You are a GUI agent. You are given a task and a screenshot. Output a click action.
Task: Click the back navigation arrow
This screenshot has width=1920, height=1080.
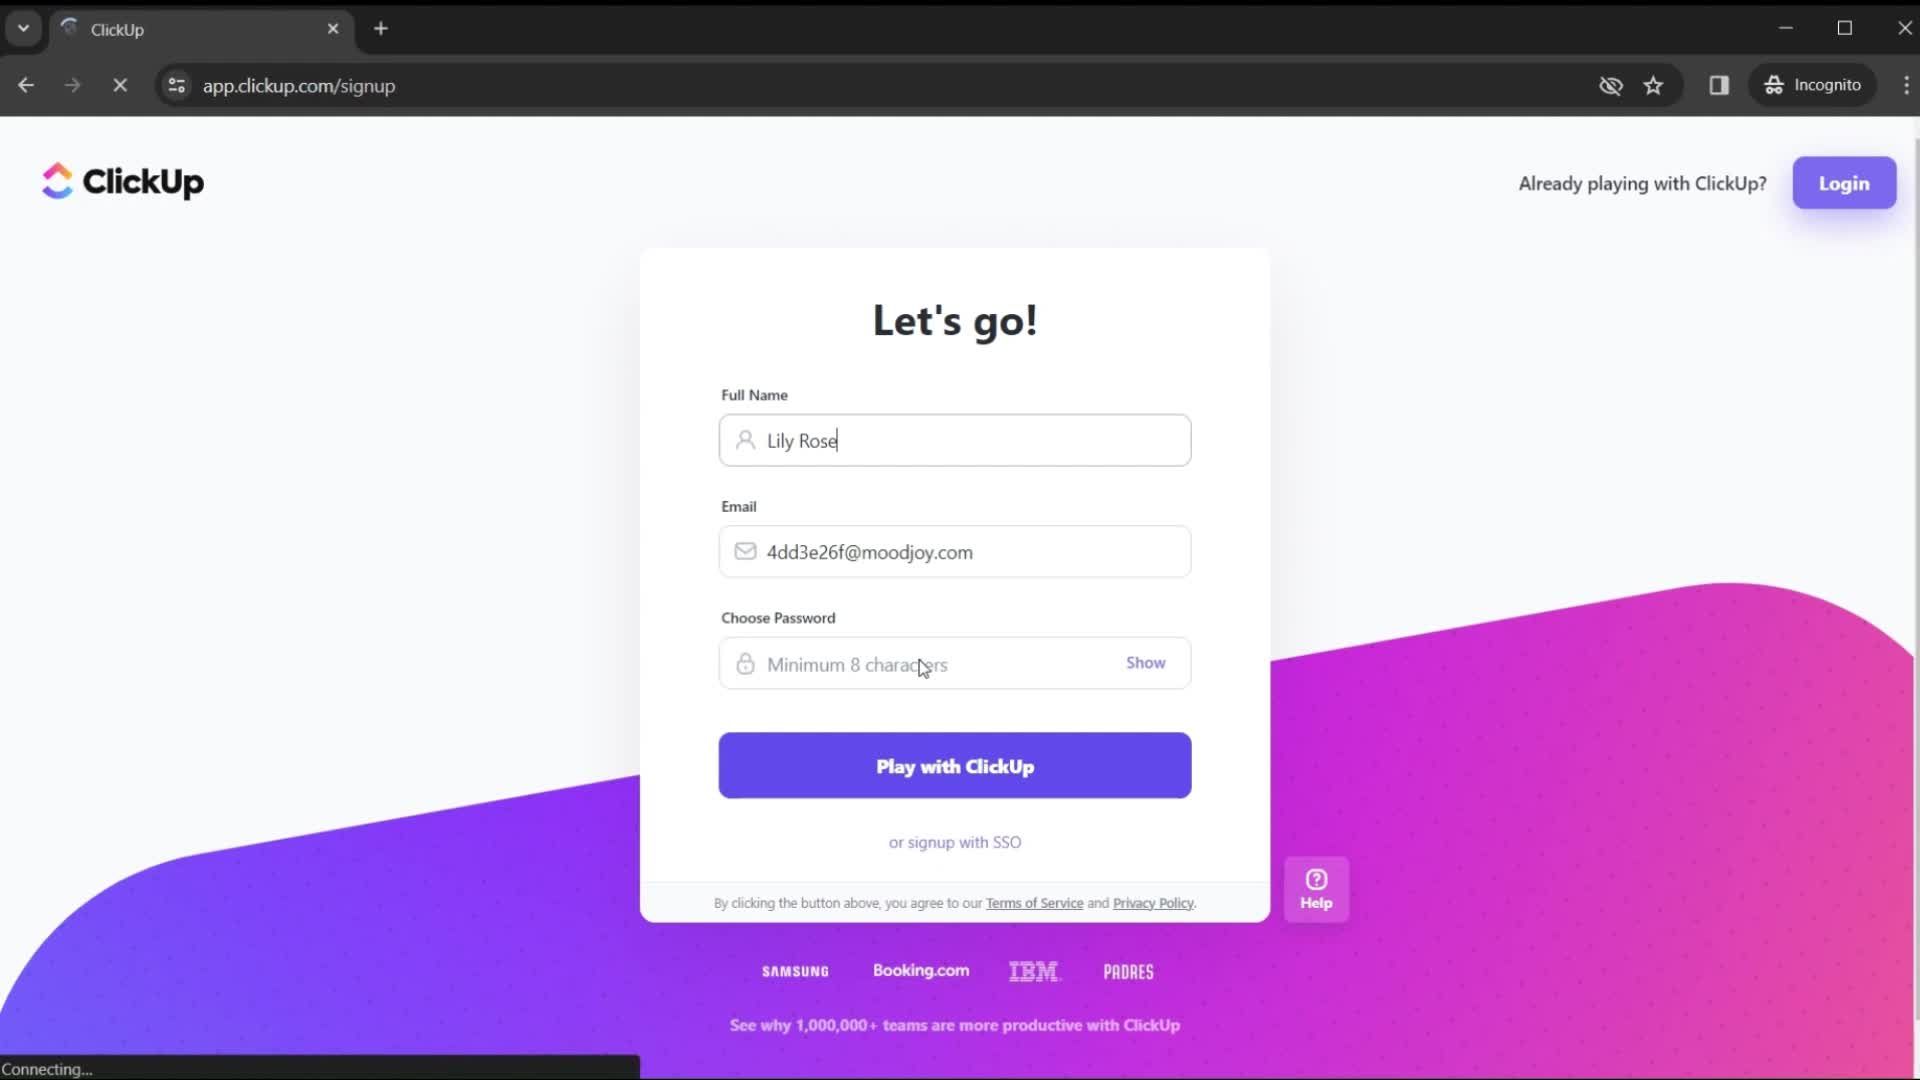pyautogui.click(x=26, y=84)
